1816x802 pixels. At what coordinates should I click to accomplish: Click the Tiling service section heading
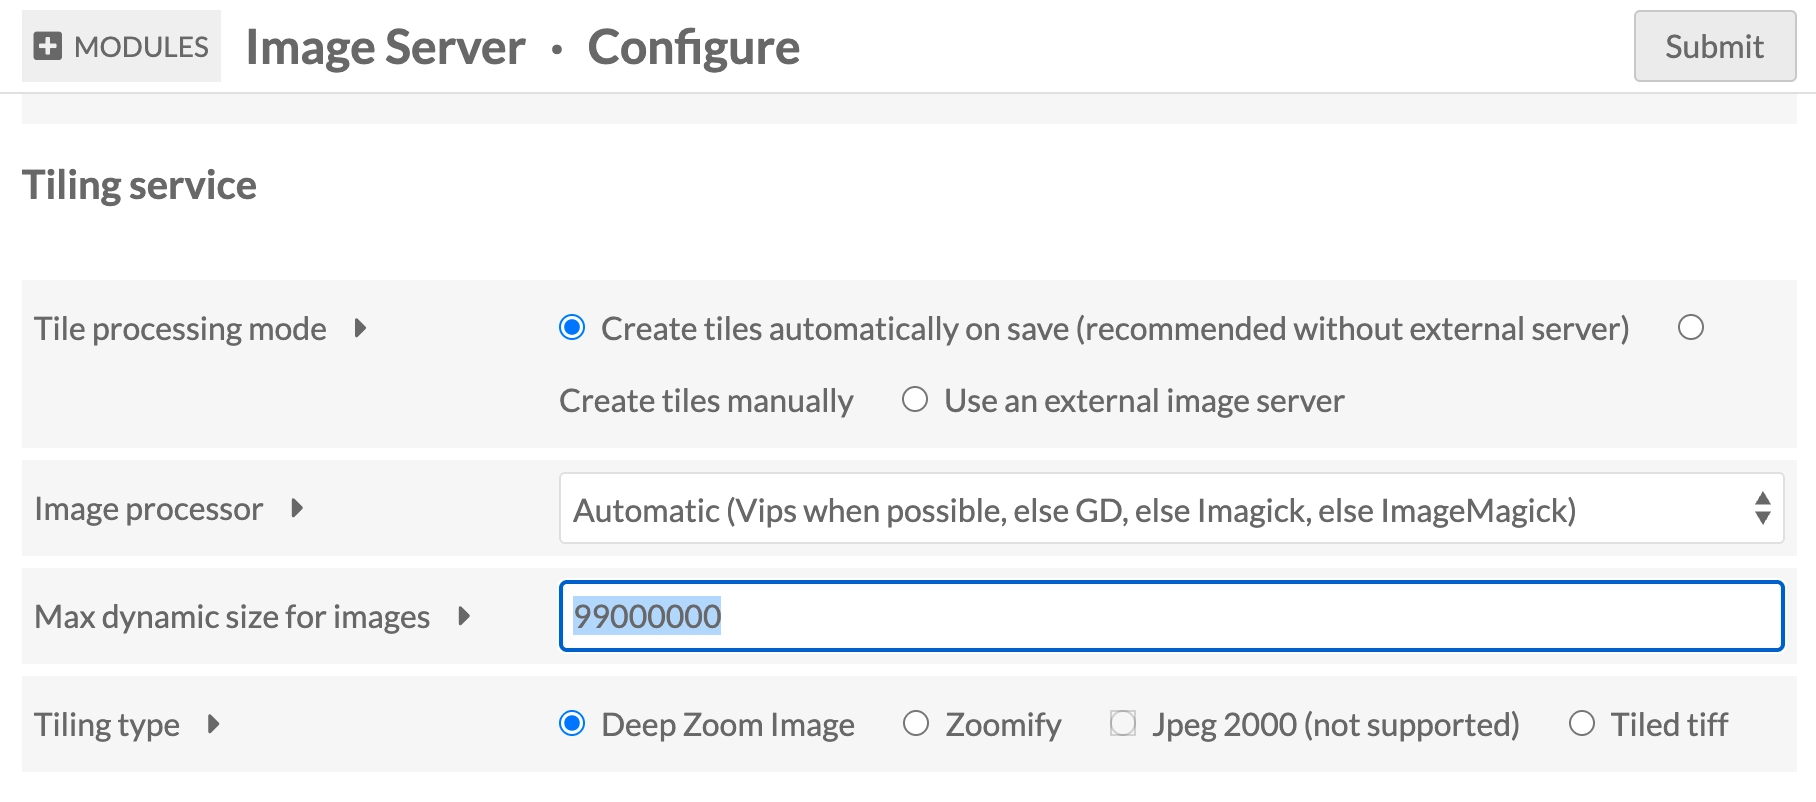pos(139,186)
